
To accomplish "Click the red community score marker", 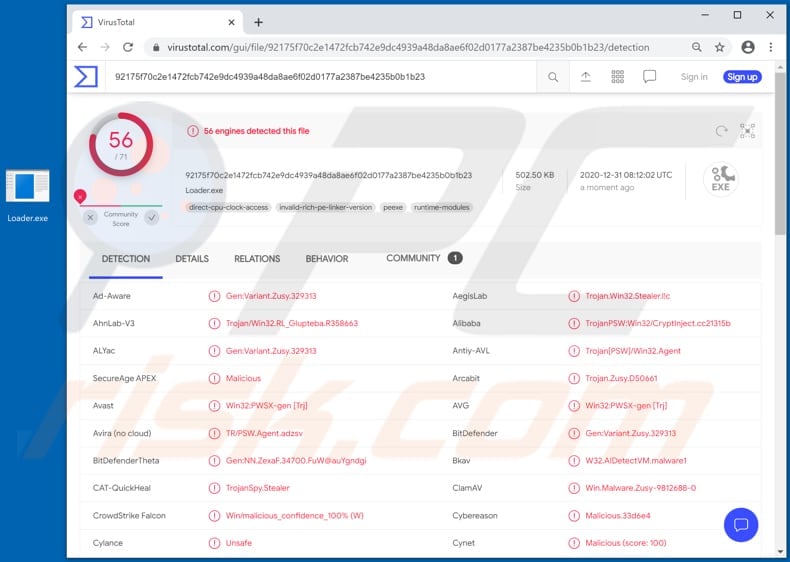I will point(80,197).
